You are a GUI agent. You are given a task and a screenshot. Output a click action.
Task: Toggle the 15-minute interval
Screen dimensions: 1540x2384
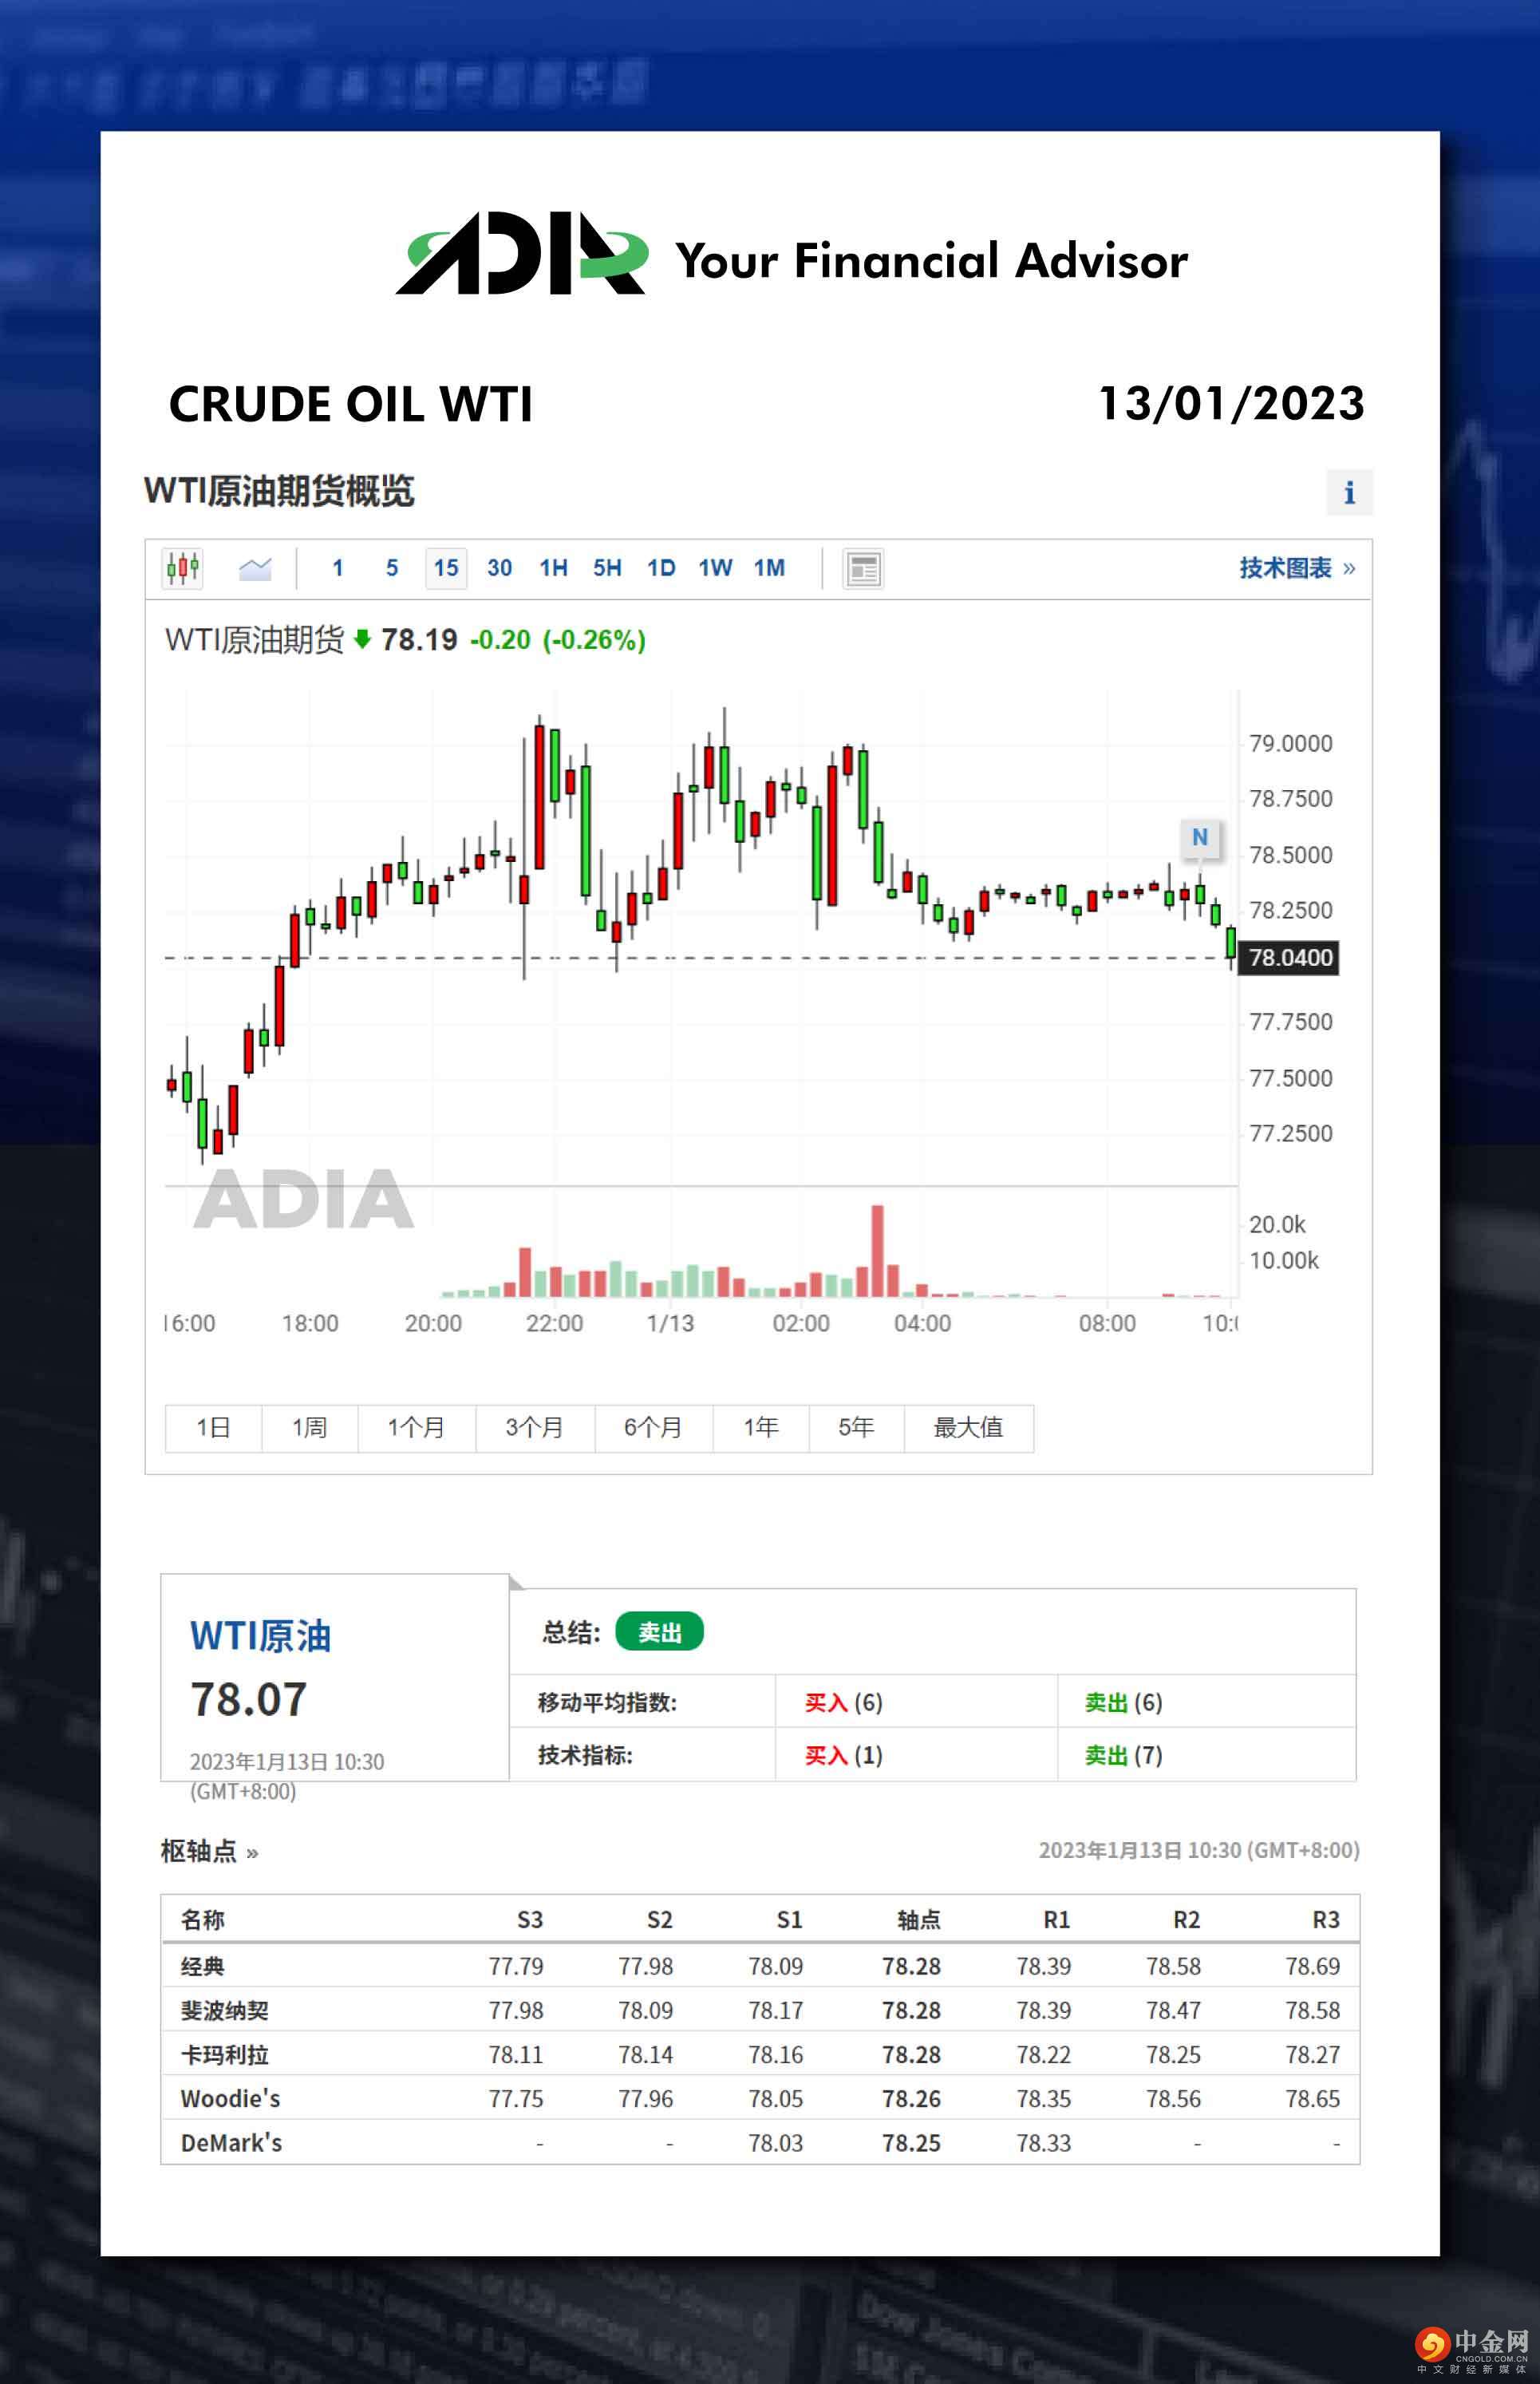[x=445, y=567]
